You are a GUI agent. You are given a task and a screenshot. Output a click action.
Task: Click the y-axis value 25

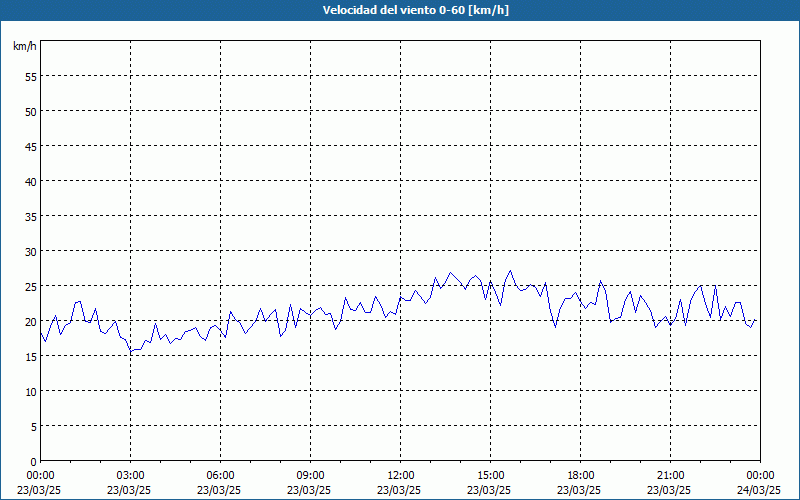[x=31, y=286]
